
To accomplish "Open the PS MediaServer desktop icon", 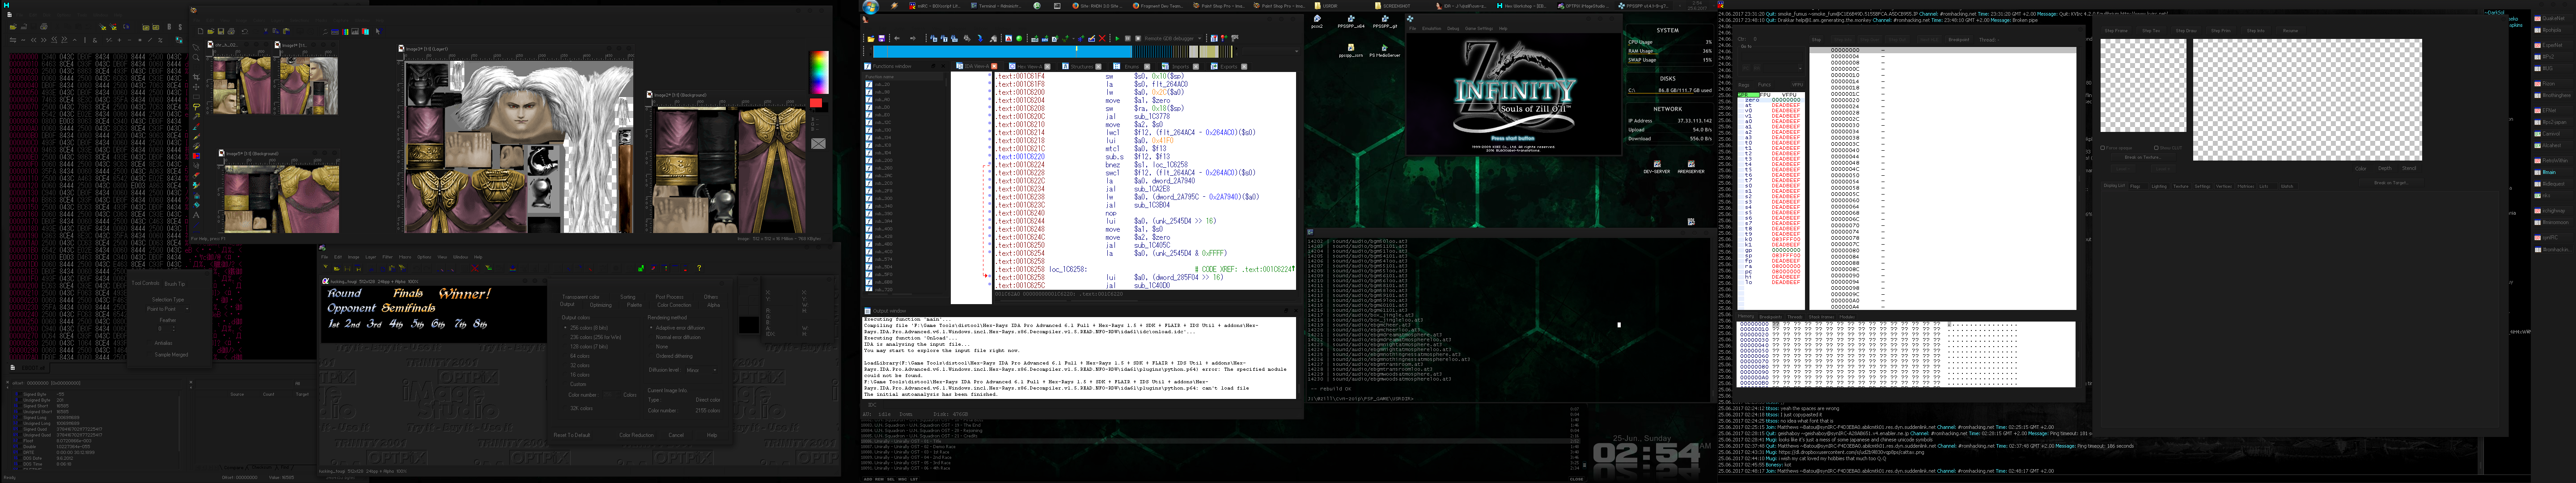I will pyautogui.click(x=1385, y=50).
